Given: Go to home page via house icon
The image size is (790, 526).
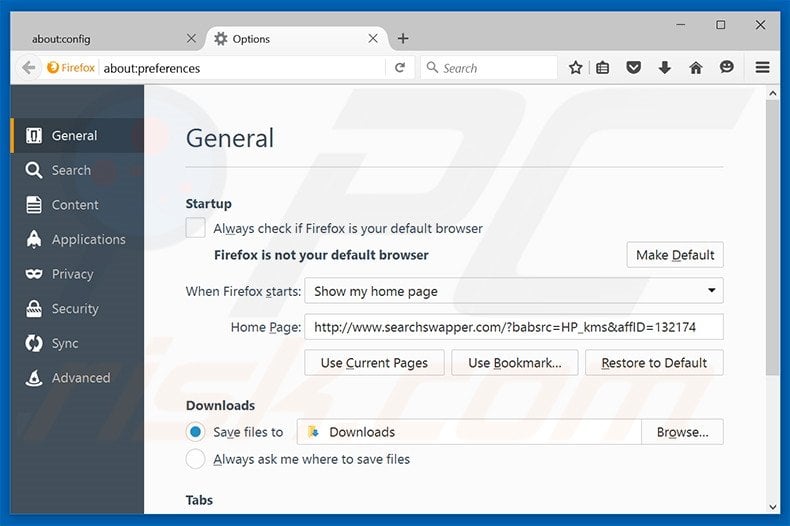Looking at the screenshot, I should pyautogui.click(x=696, y=68).
